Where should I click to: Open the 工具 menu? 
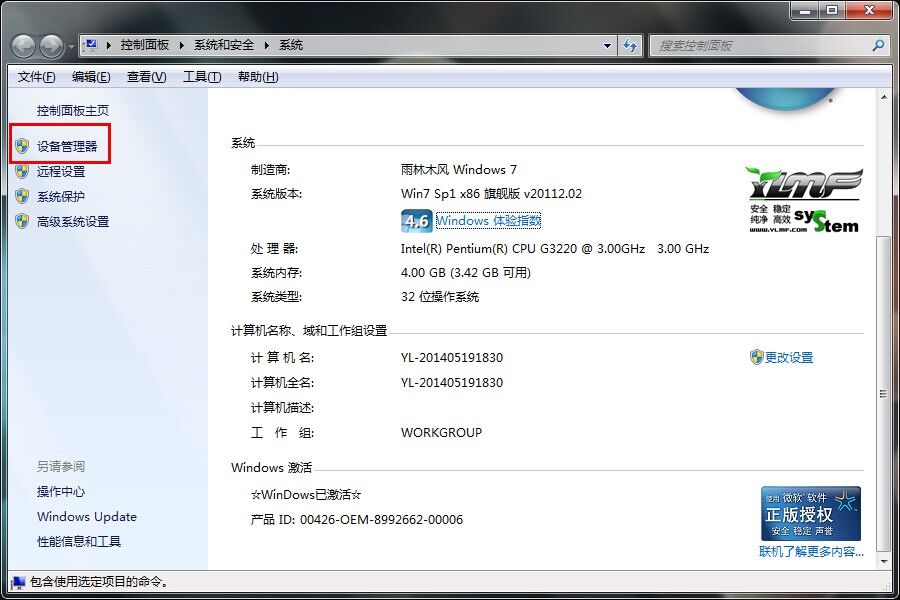[x=199, y=76]
